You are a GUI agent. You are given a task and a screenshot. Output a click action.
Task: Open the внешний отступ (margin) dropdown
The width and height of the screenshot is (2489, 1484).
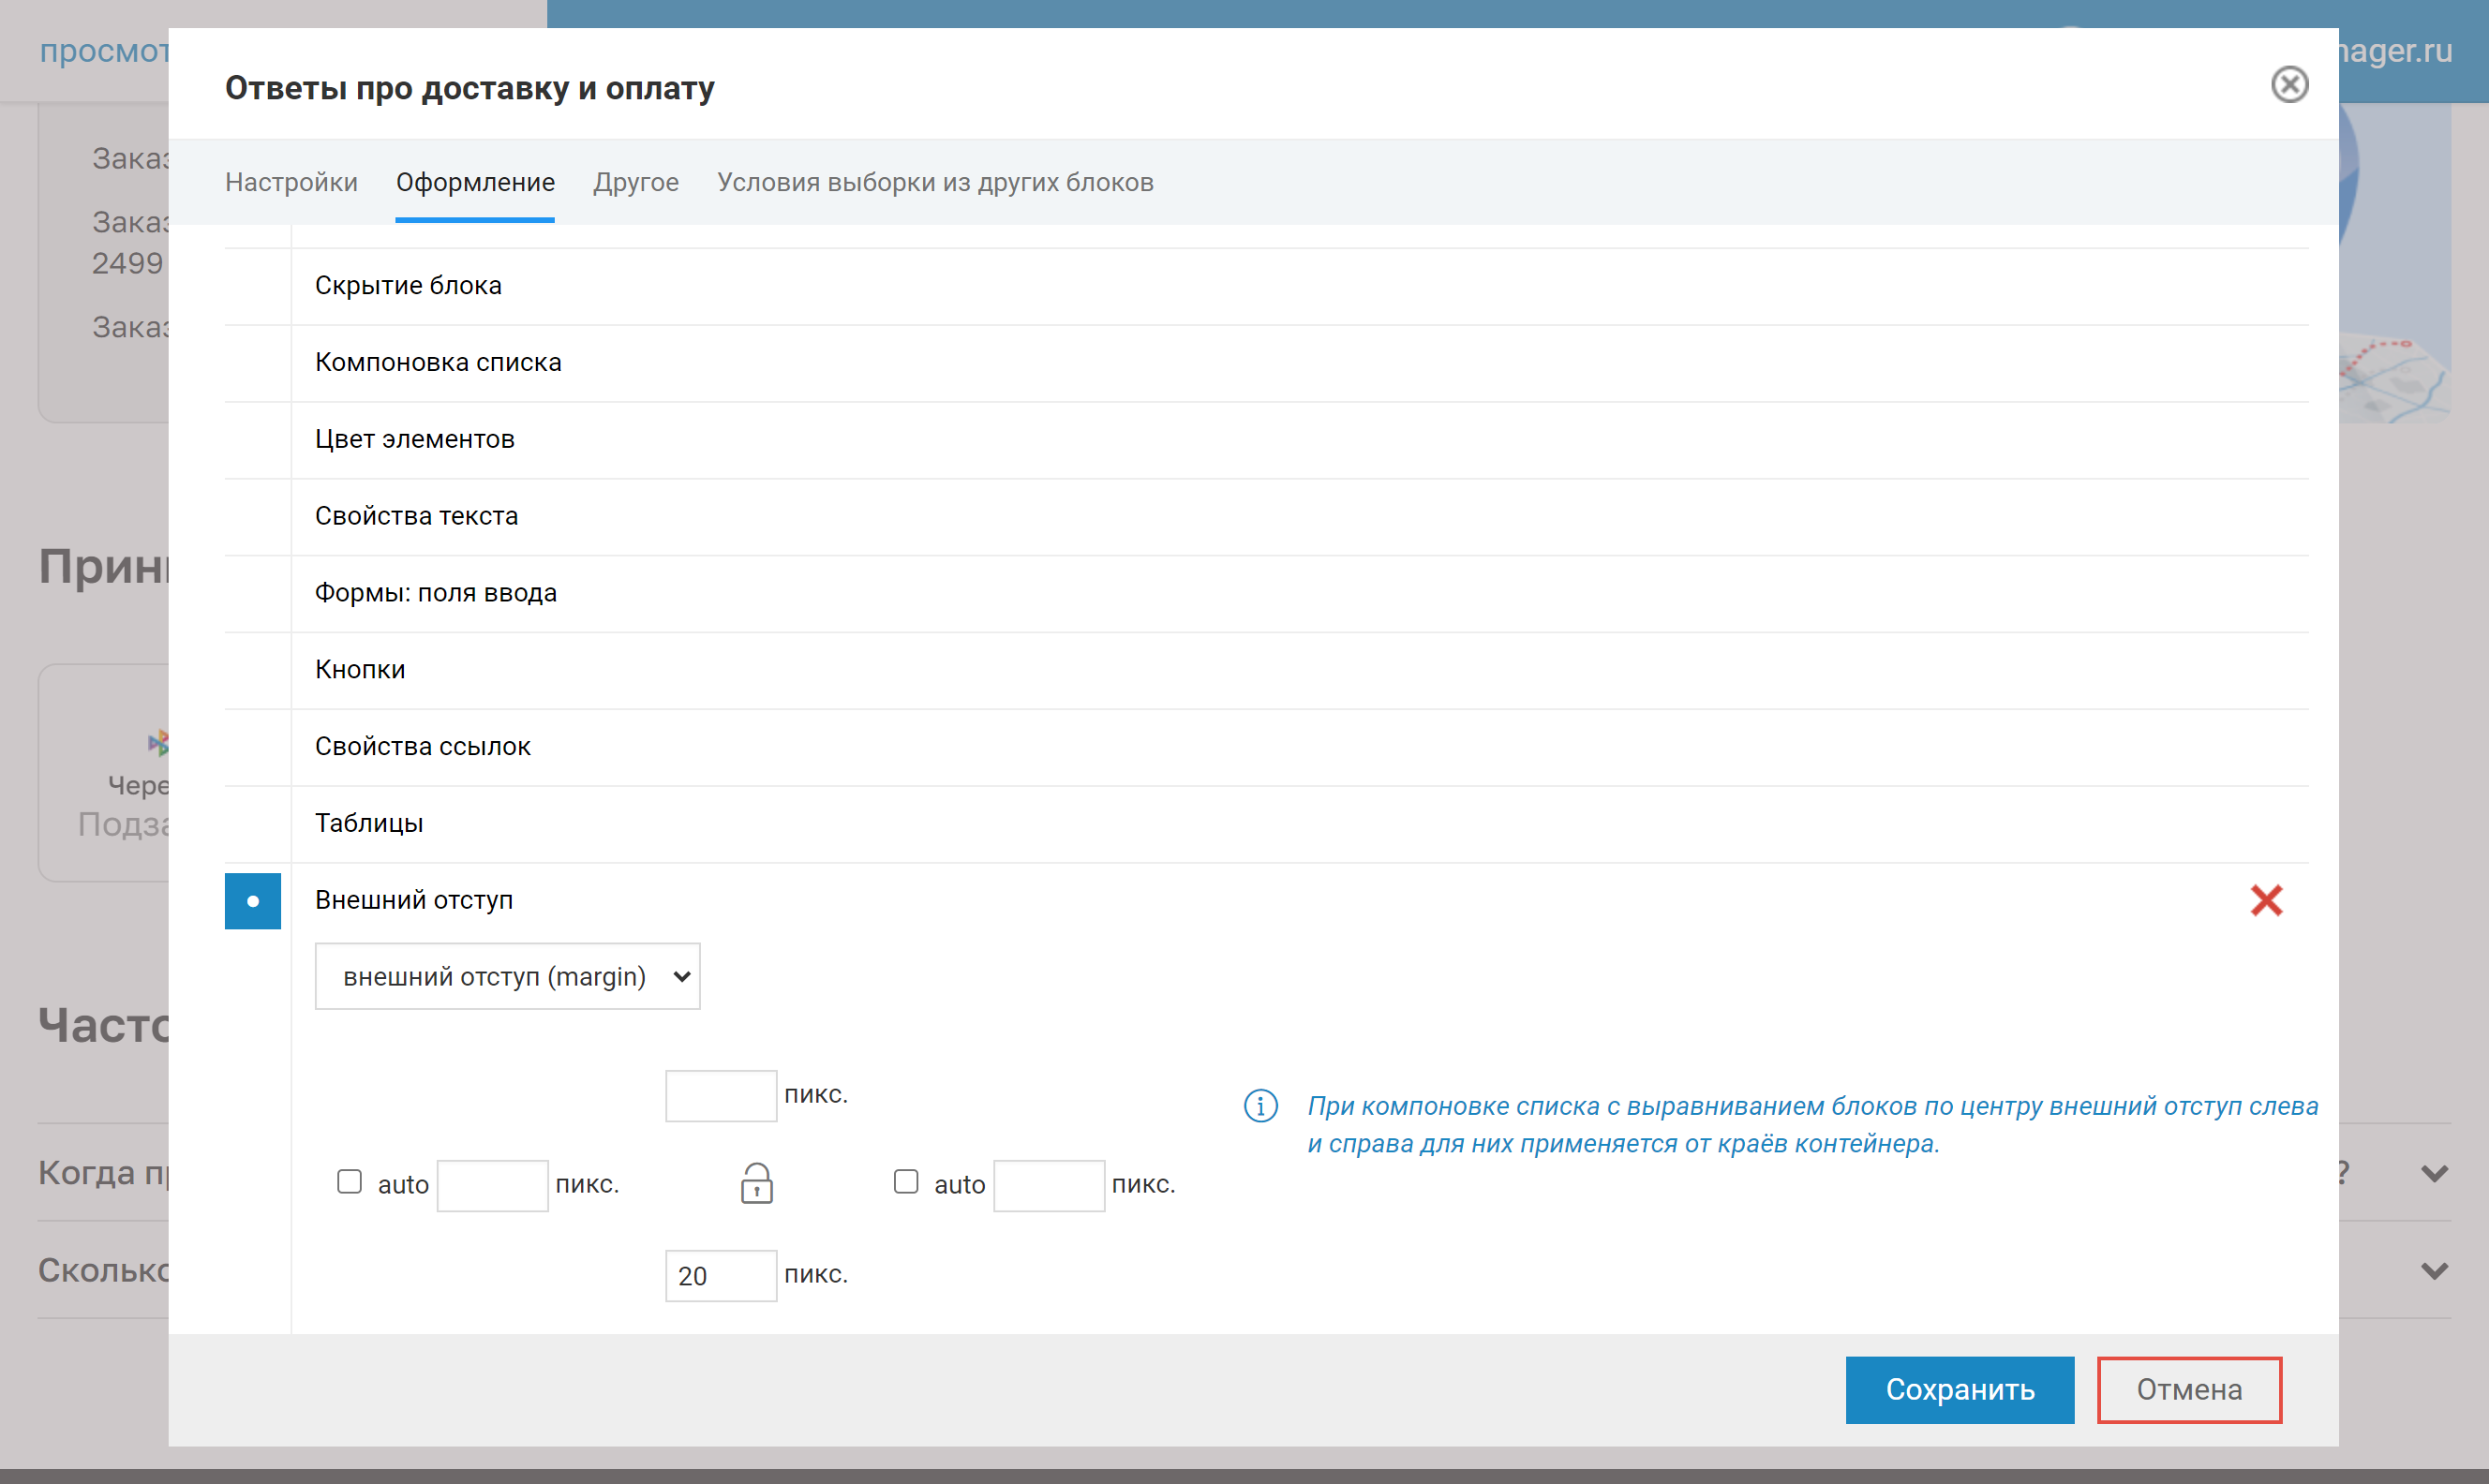(x=507, y=976)
